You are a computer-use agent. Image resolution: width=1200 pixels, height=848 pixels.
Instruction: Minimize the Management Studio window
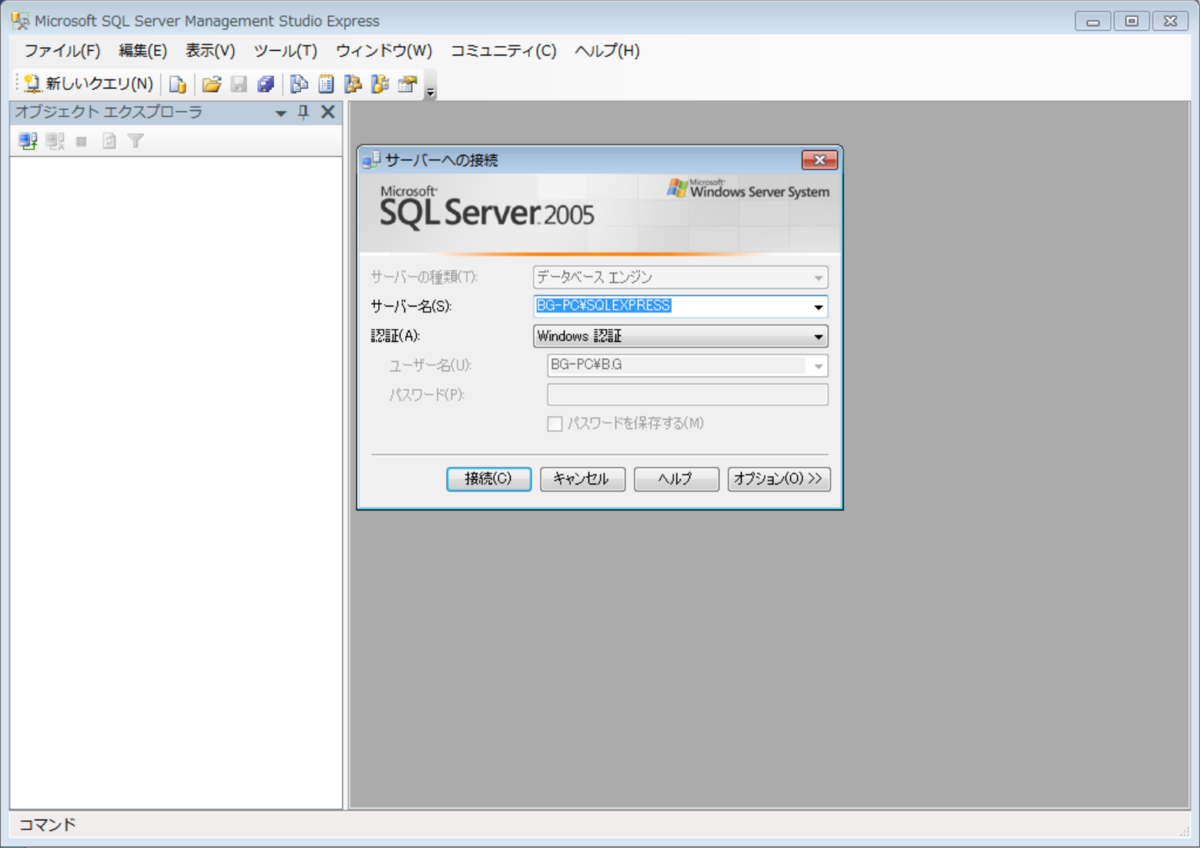point(1092,21)
